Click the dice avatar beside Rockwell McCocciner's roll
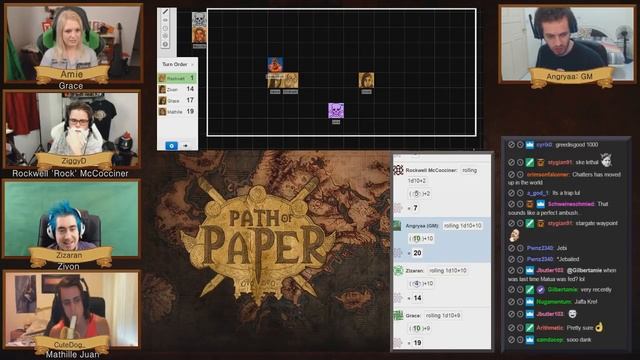 click(x=398, y=170)
